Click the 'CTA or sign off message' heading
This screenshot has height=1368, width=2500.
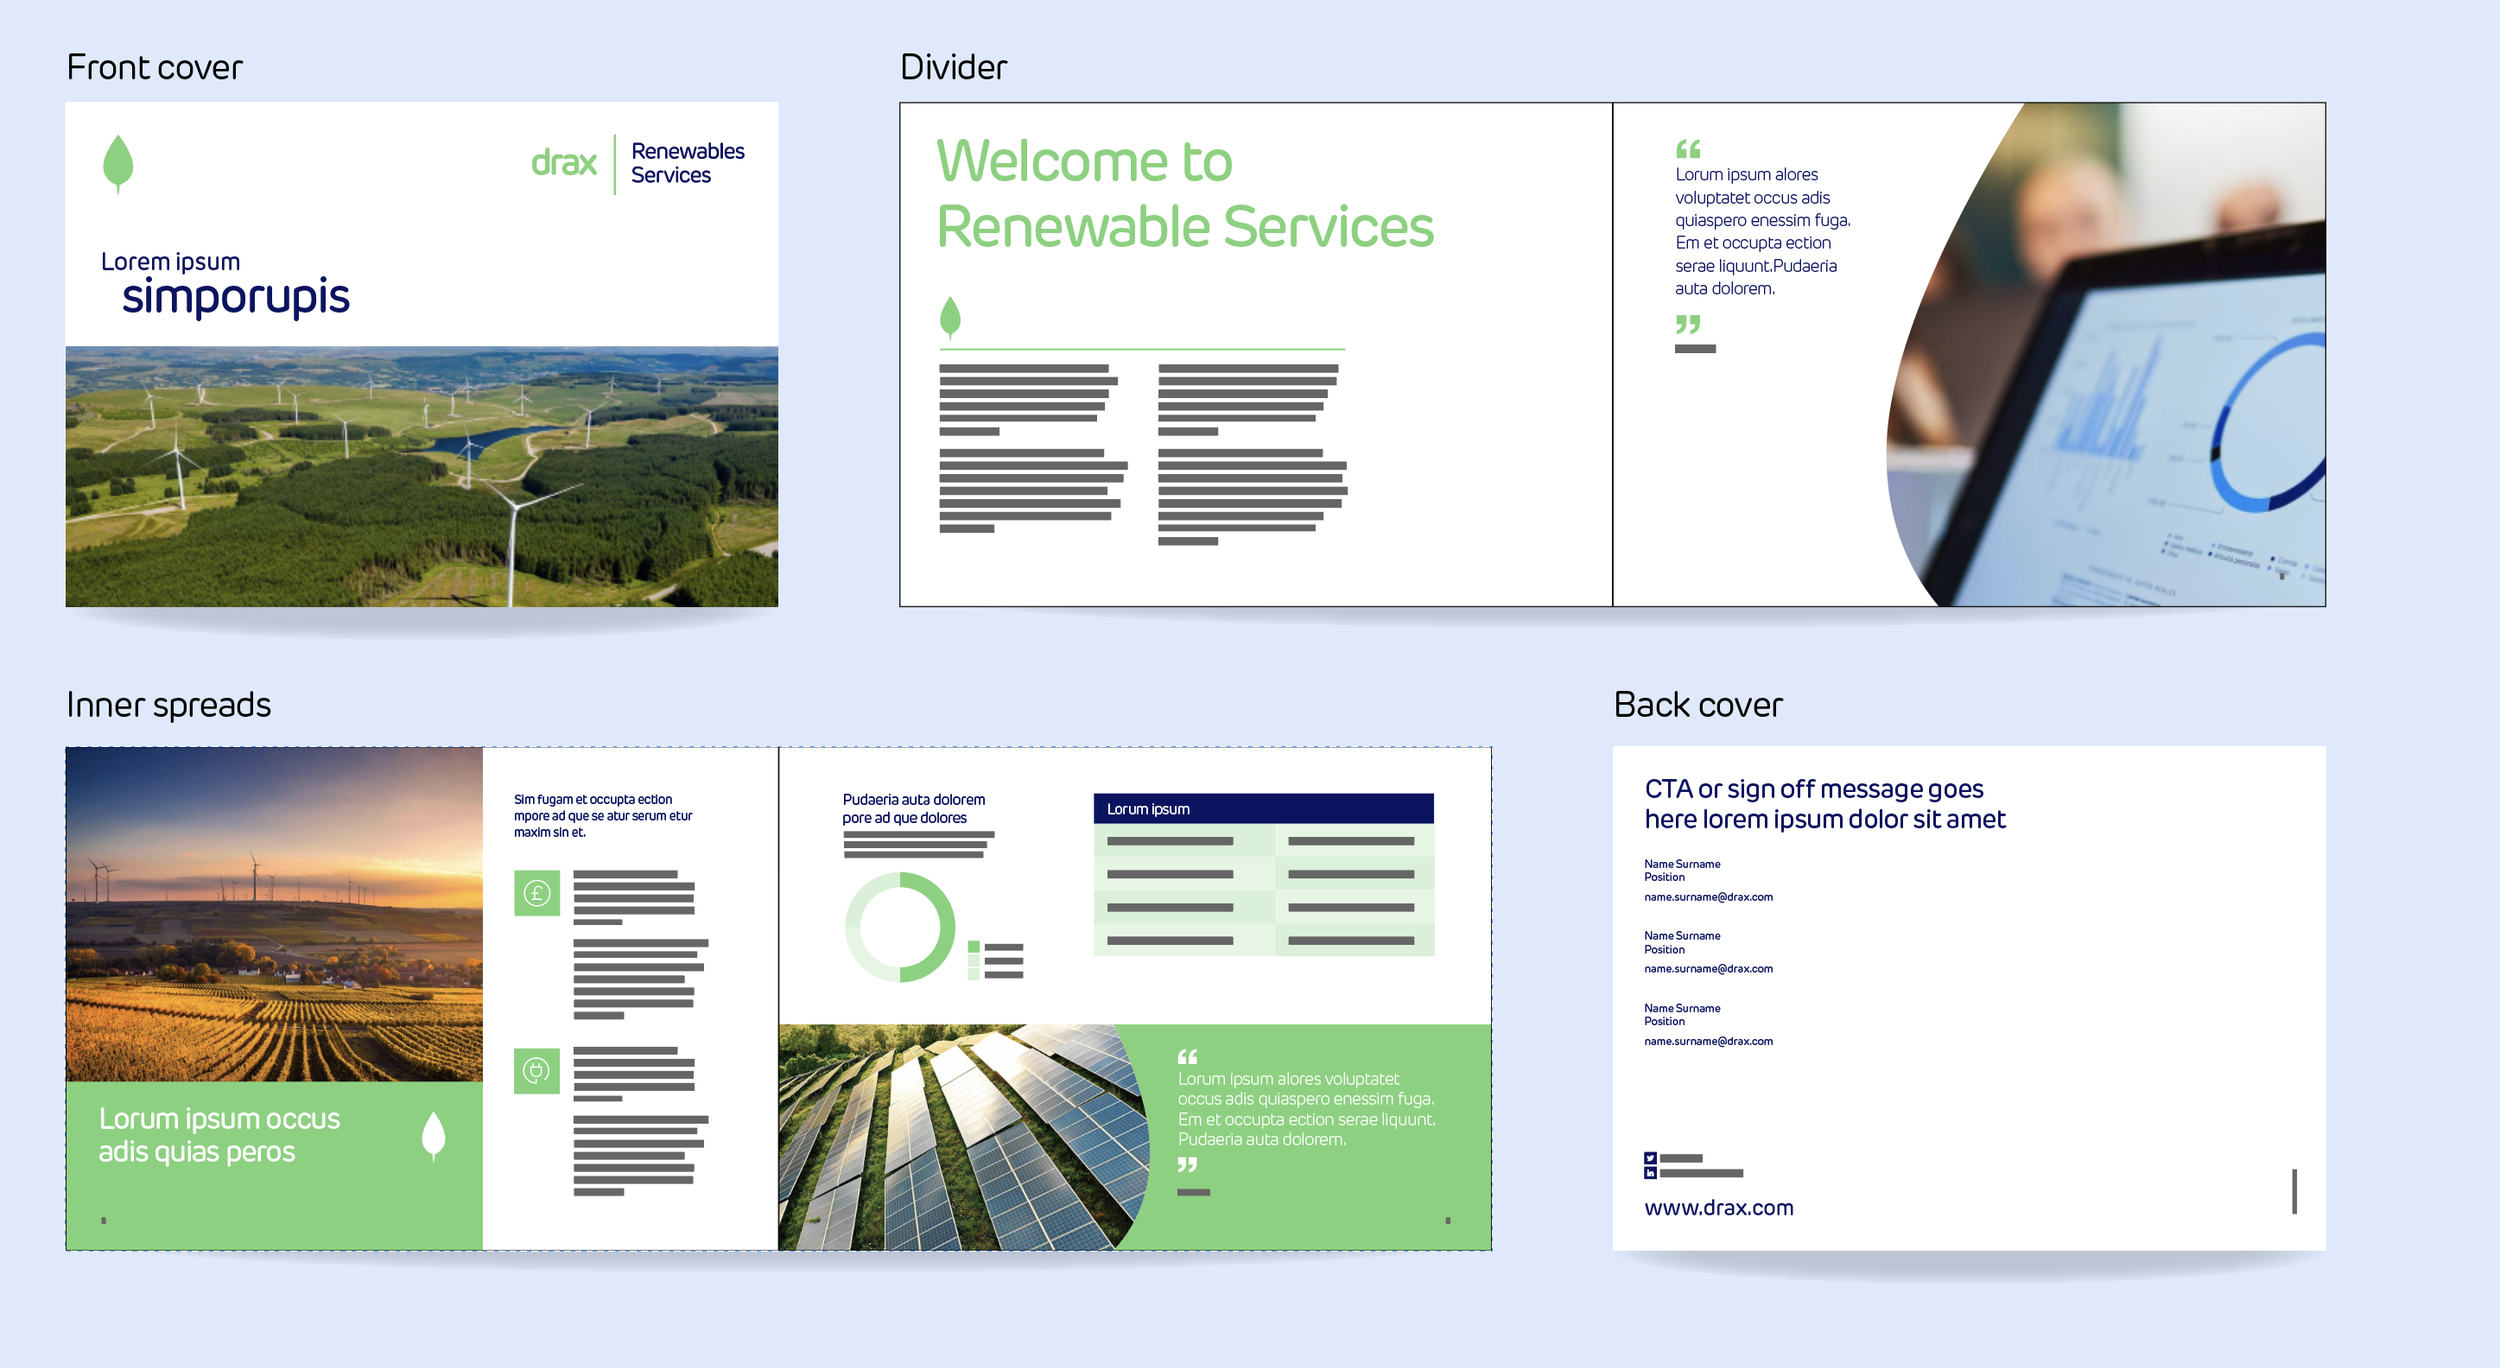(x=1825, y=804)
